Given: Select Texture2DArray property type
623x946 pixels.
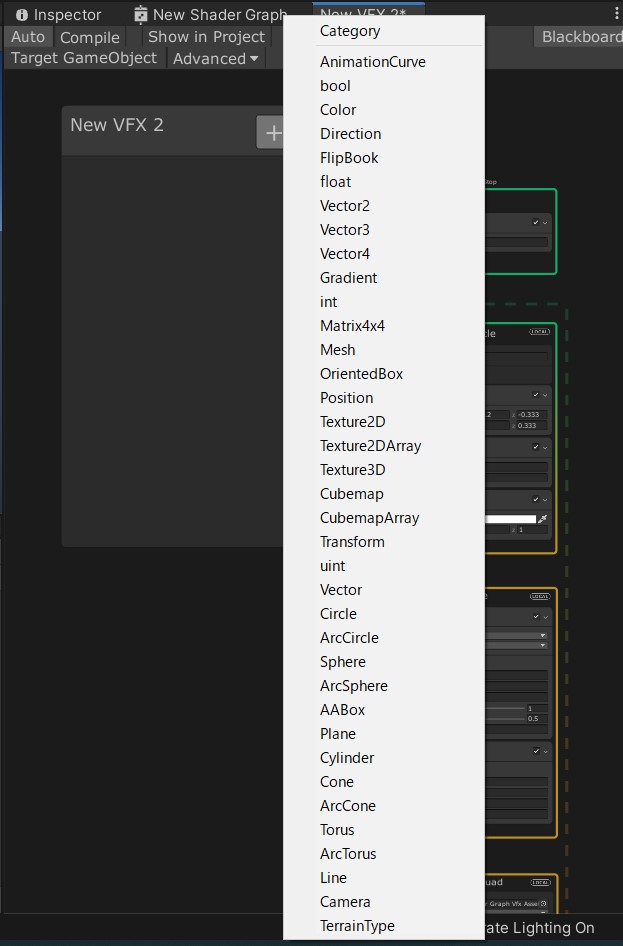Looking at the screenshot, I should click(384, 446).
